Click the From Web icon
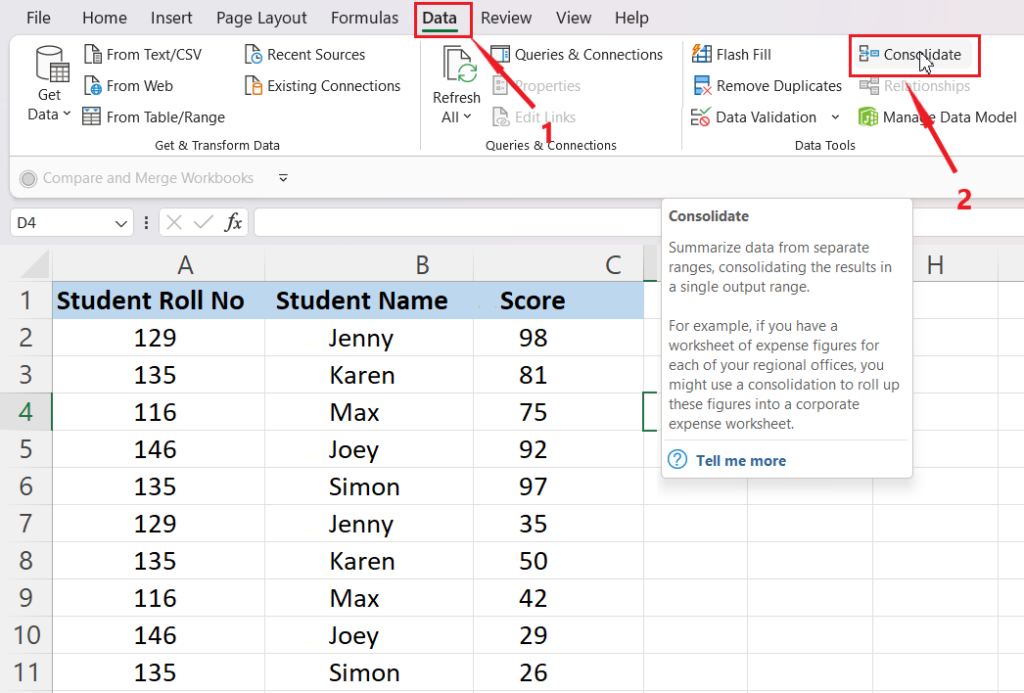The image size is (1024, 693). point(93,86)
